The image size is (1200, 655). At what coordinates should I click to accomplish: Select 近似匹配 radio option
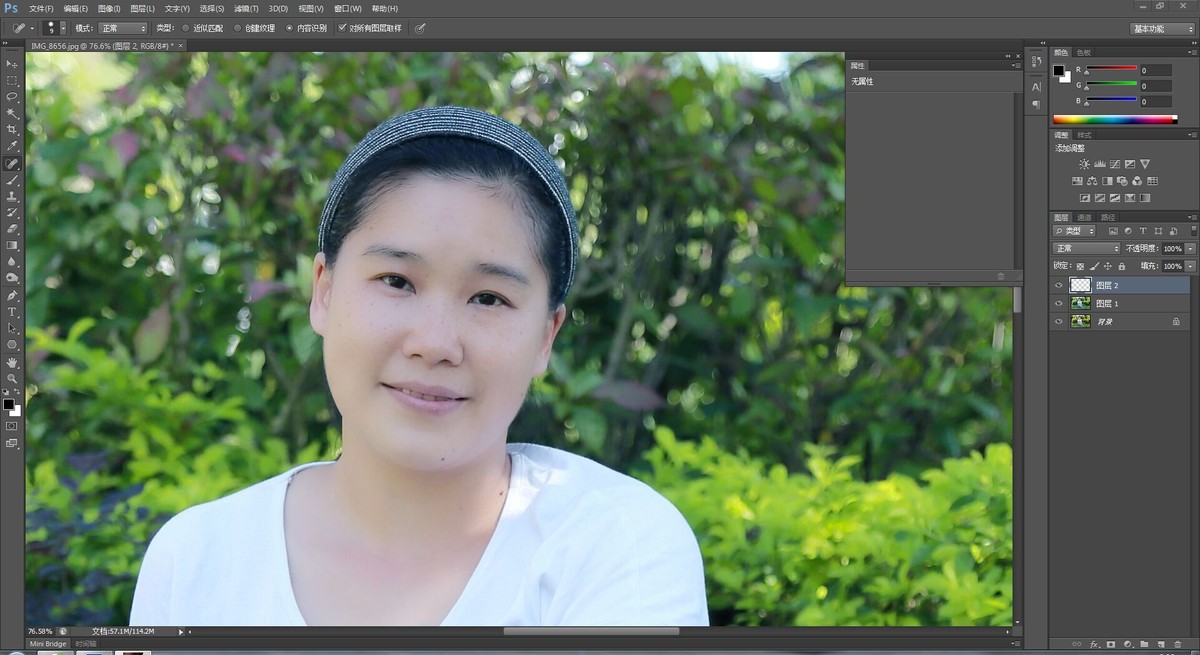pos(186,28)
